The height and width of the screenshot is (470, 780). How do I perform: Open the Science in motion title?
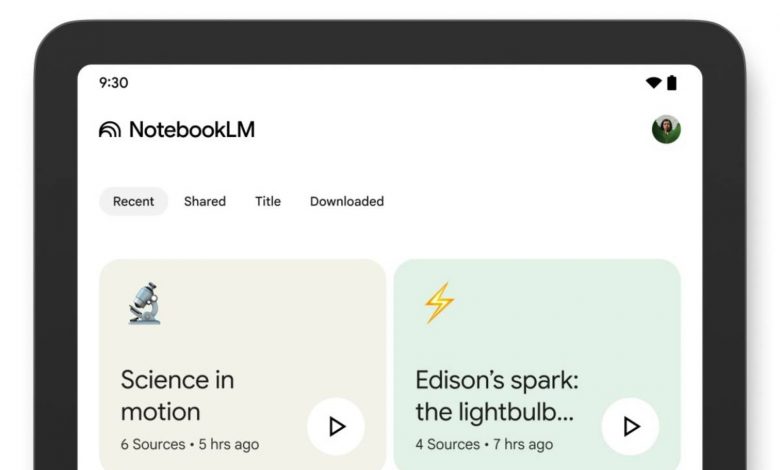(x=177, y=395)
